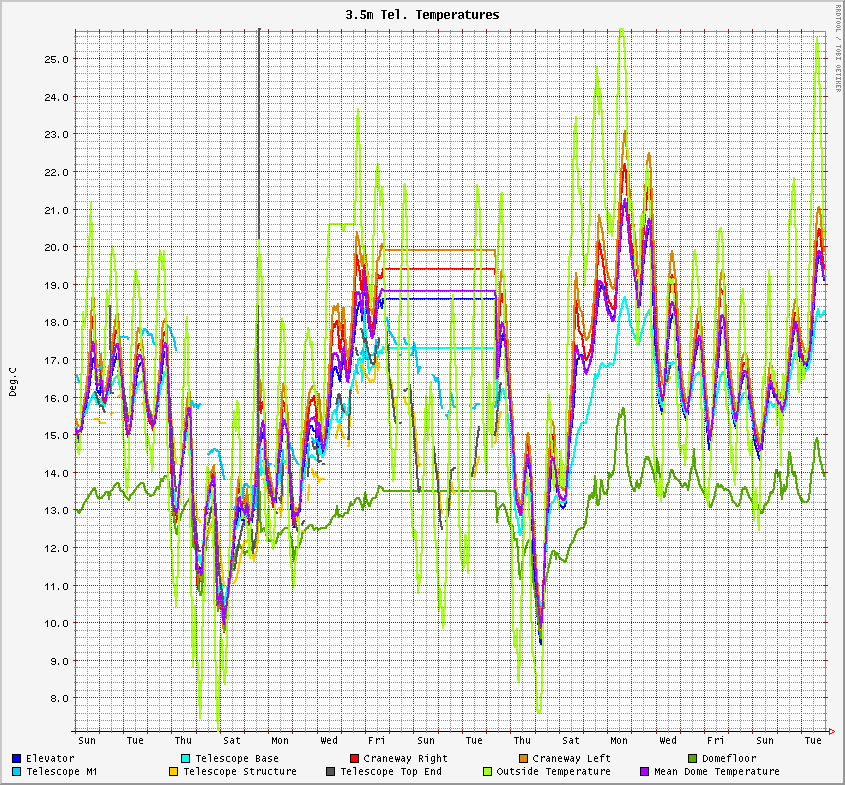Click the 8.0 y-axis tick label
Image resolution: width=845 pixels, height=785 pixels.
click(59, 698)
